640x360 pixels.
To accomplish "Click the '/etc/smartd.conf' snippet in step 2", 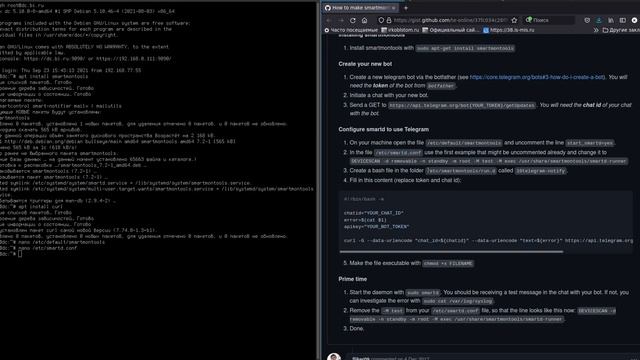I will (x=398, y=153).
